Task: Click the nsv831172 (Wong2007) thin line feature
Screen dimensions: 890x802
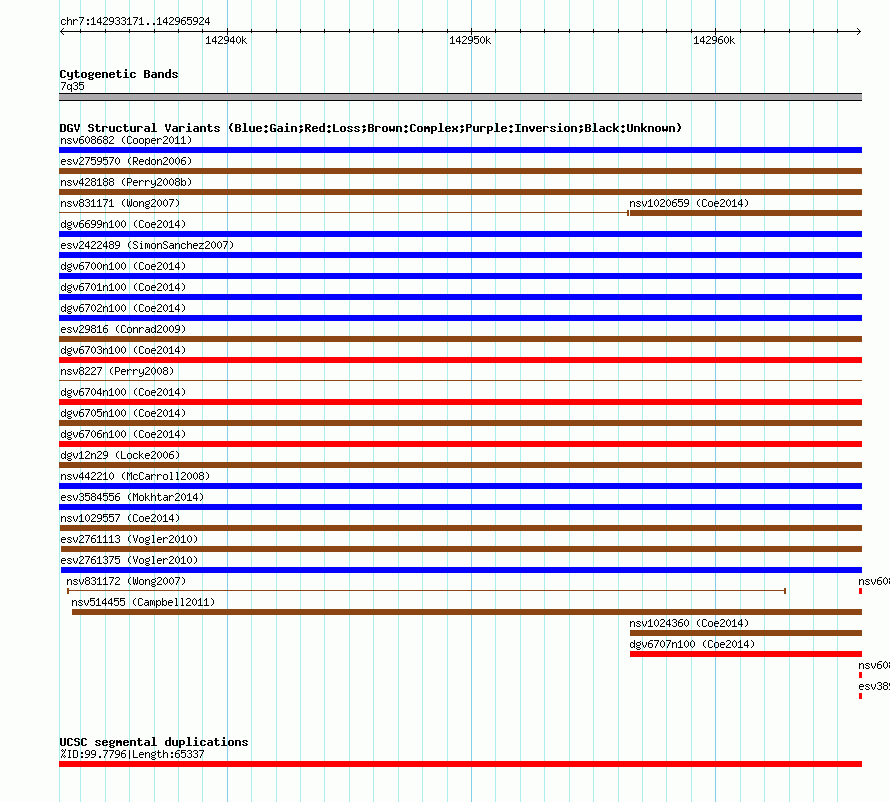Action: [x=426, y=591]
